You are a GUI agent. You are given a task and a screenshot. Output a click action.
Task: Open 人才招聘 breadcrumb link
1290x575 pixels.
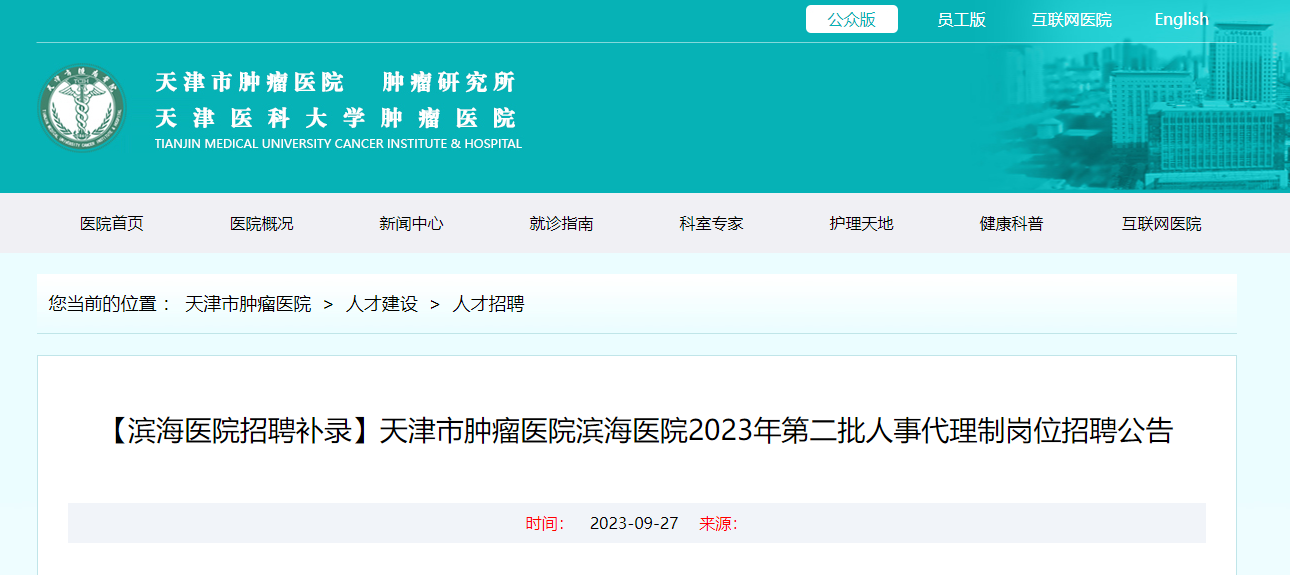pyautogui.click(x=488, y=304)
